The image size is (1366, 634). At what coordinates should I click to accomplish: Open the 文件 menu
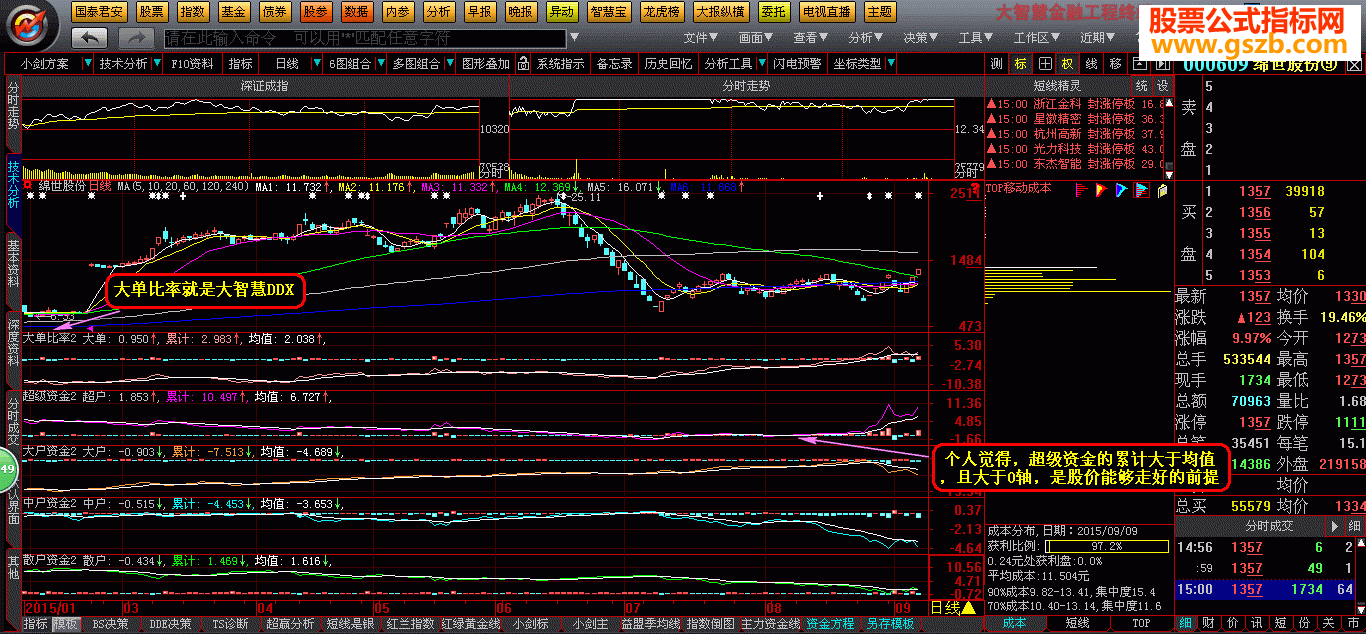pyautogui.click(x=701, y=38)
